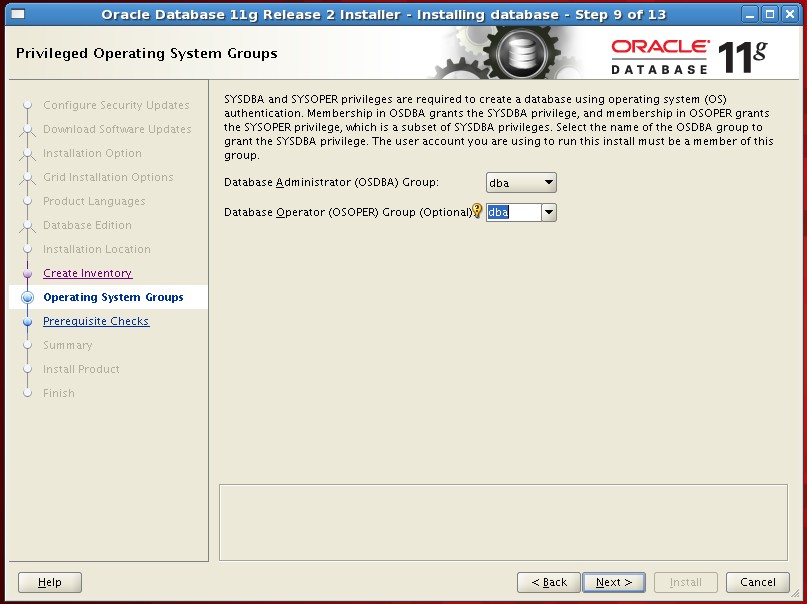
Task: Click the Download Software Updates step
Action: (x=117, y=129)
